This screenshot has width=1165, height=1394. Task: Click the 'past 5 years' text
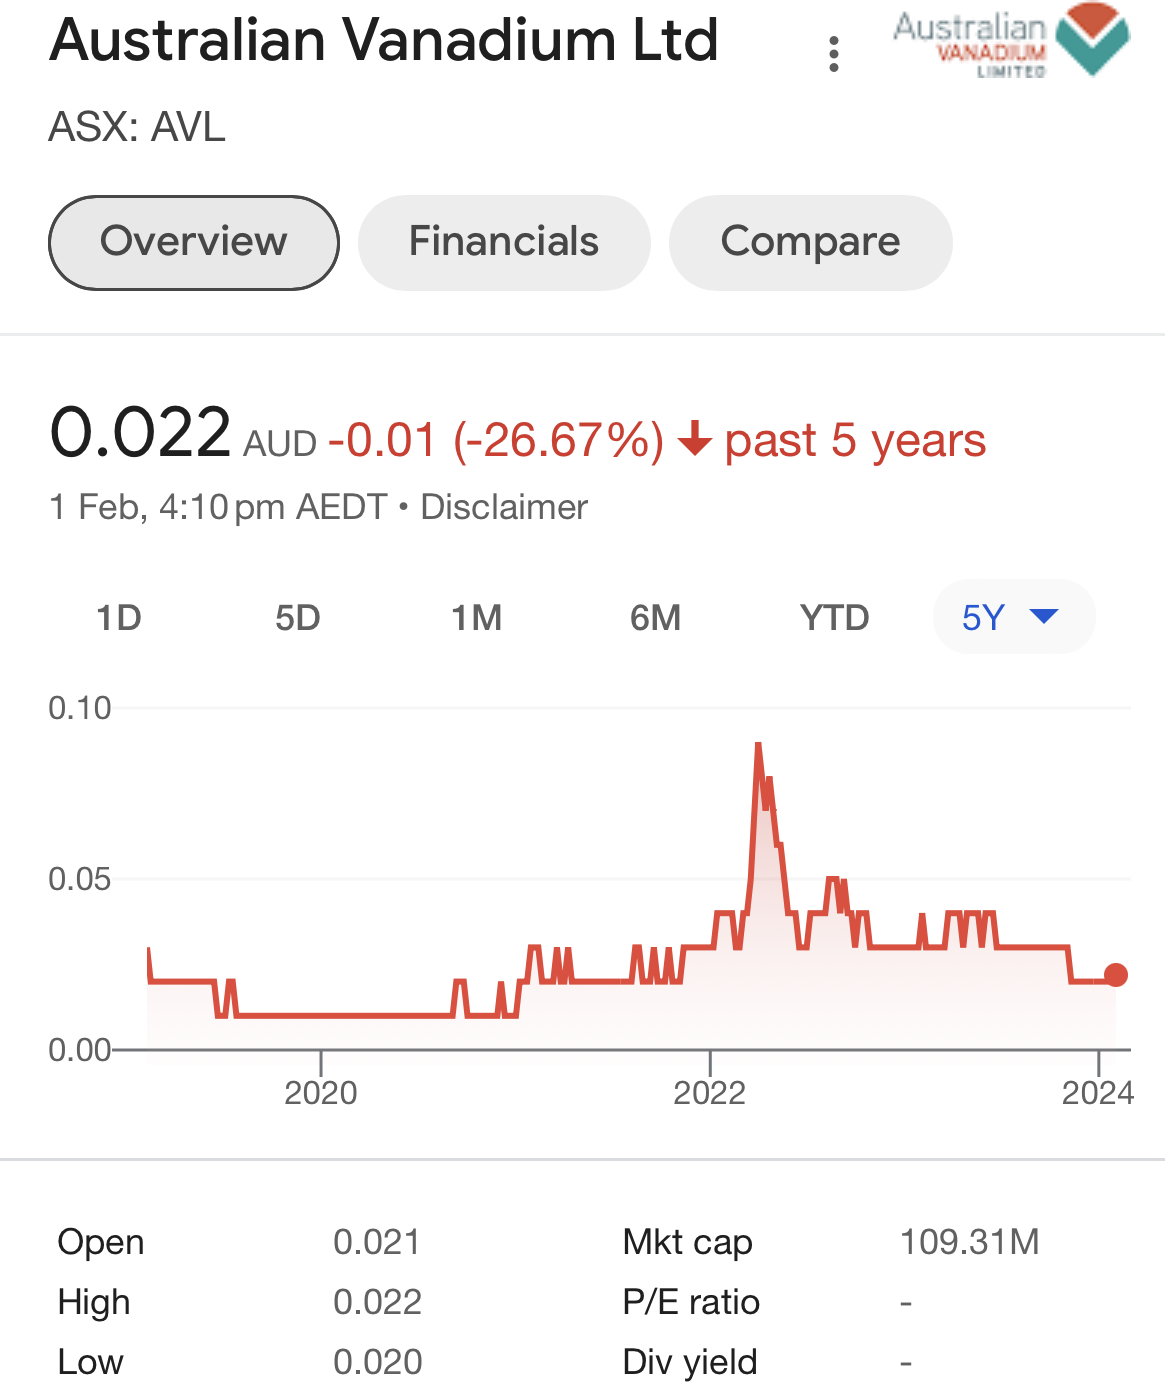pos(855,440)
